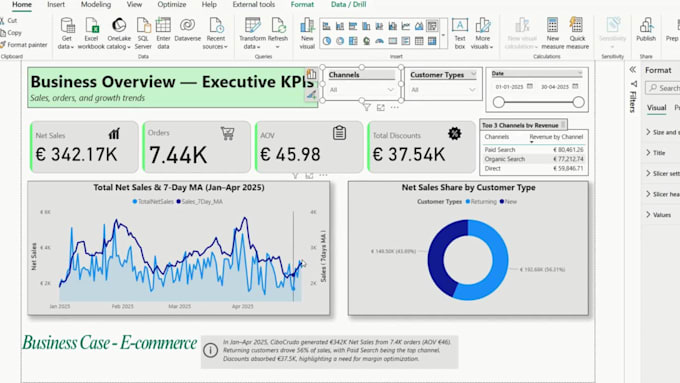680x383 pixels.
Task: Open more options for Channels slicer
Action: 394,107
